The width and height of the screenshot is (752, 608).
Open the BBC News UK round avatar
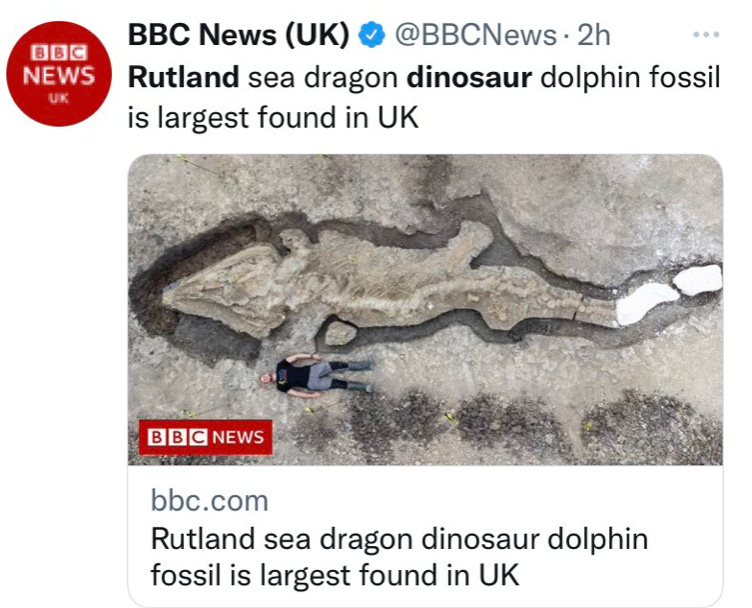(59, 74)
